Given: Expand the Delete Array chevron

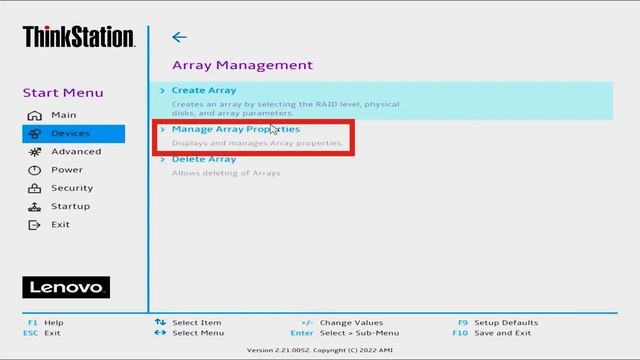Looking at the screenshot, I should [x=162, y=159].
